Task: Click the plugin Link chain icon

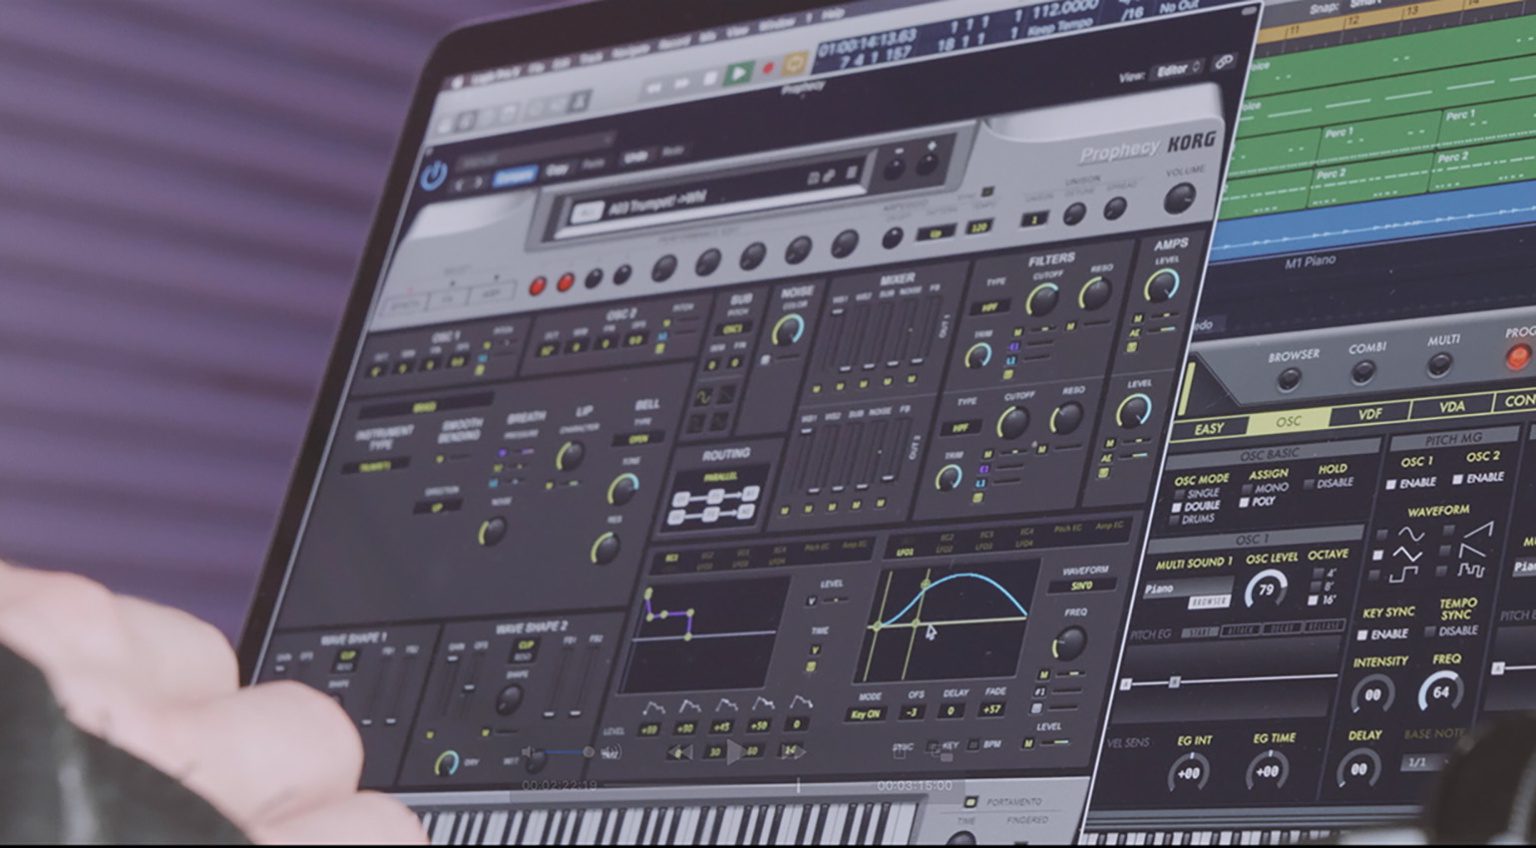Action: (x=1223, y=64)
